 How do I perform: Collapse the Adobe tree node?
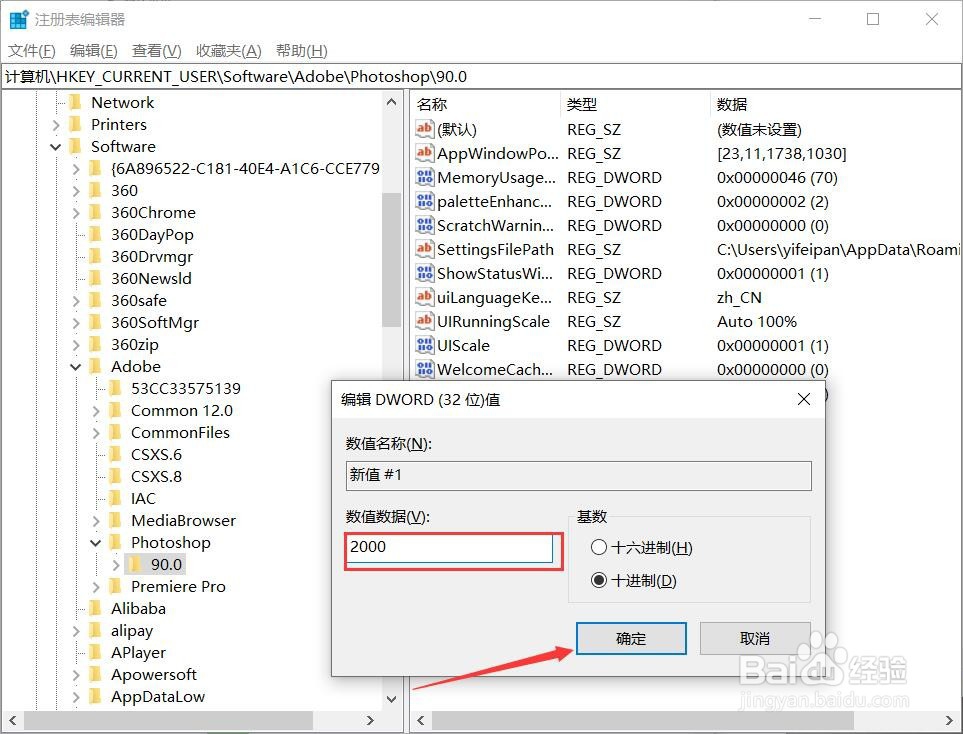point(76,367)
